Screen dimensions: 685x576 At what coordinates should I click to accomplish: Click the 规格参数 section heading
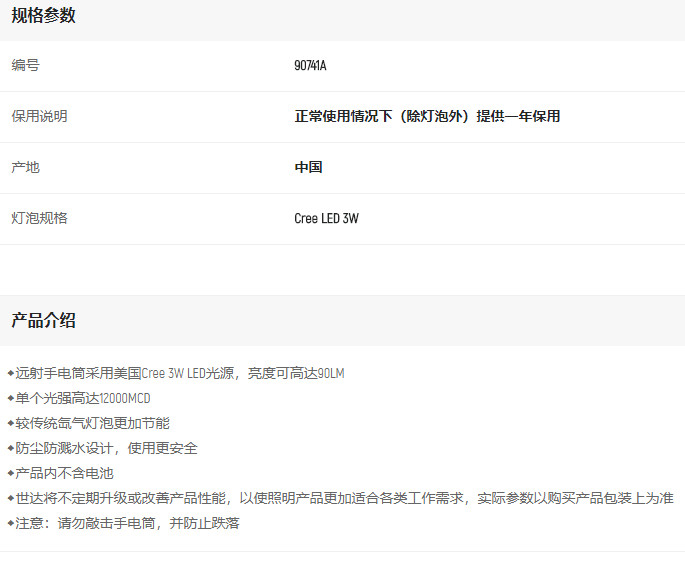pos(43,16)
